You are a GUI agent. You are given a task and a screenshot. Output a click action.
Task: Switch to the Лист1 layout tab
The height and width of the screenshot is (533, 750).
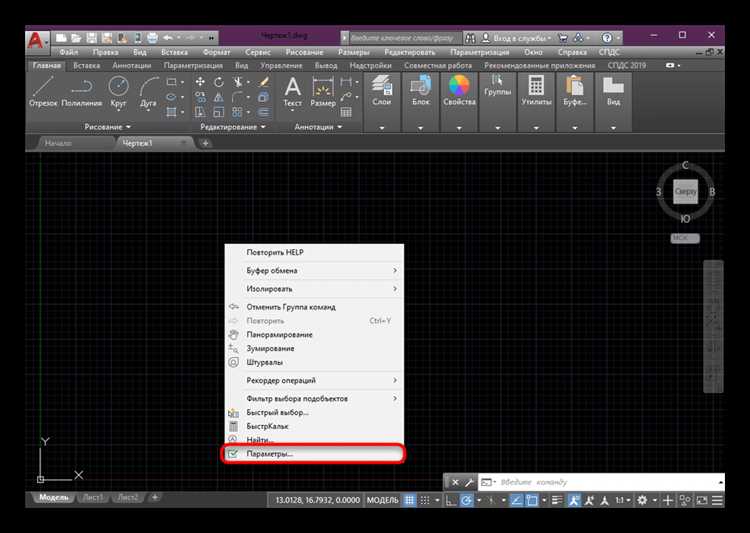[93, 498]
